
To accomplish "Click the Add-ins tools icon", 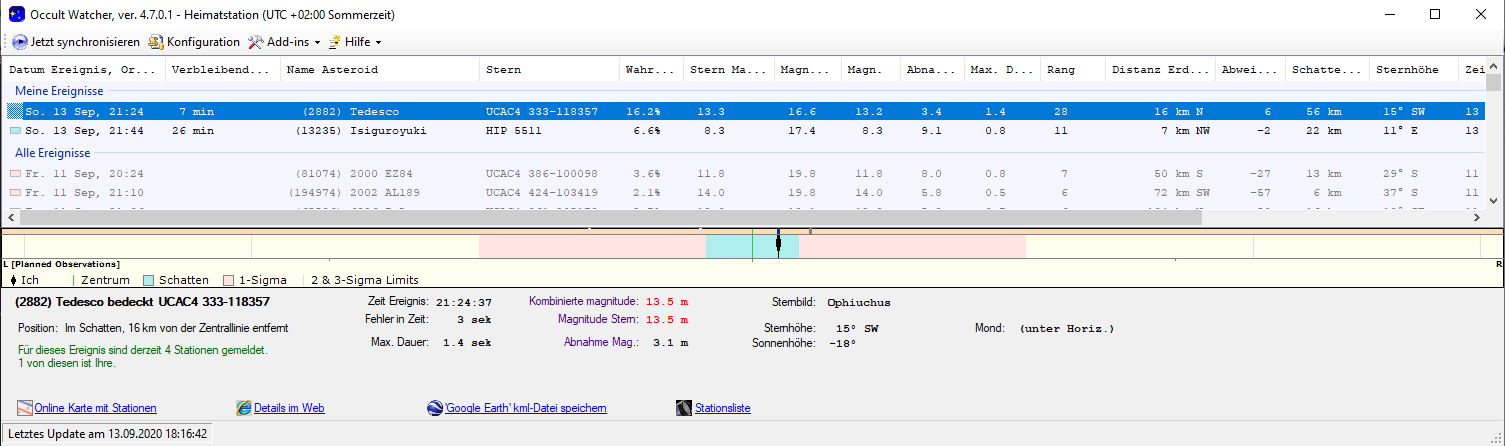I will [x=255, y=42].
